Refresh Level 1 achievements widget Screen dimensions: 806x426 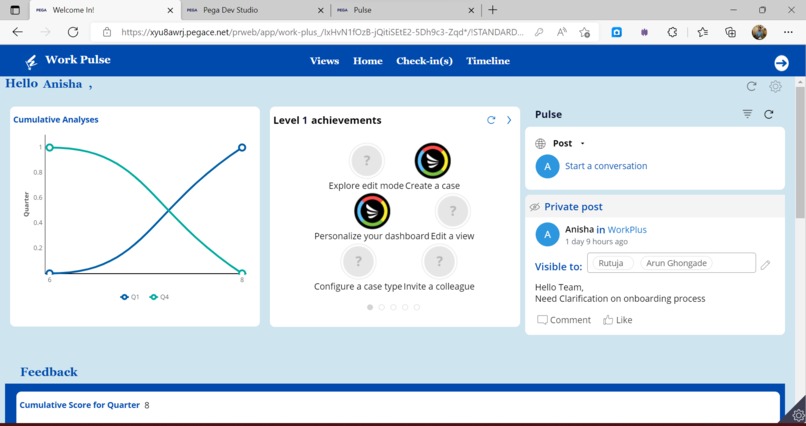(491, 120)
